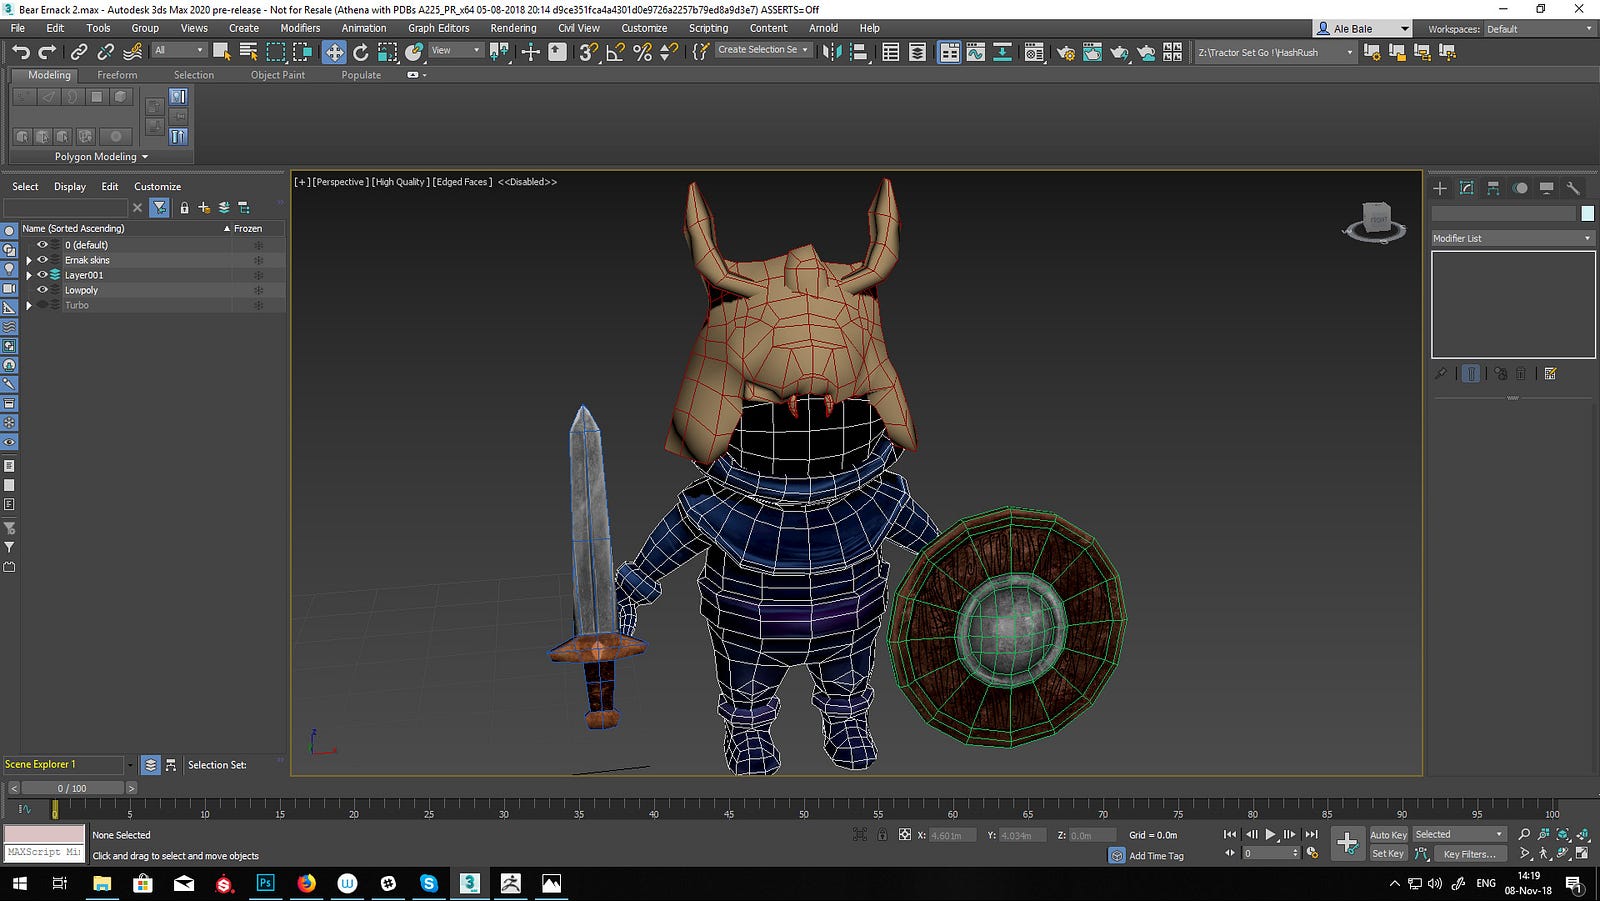Expand the Layer001 tree node
The image size is (1600, 901).
pos(29,275)
